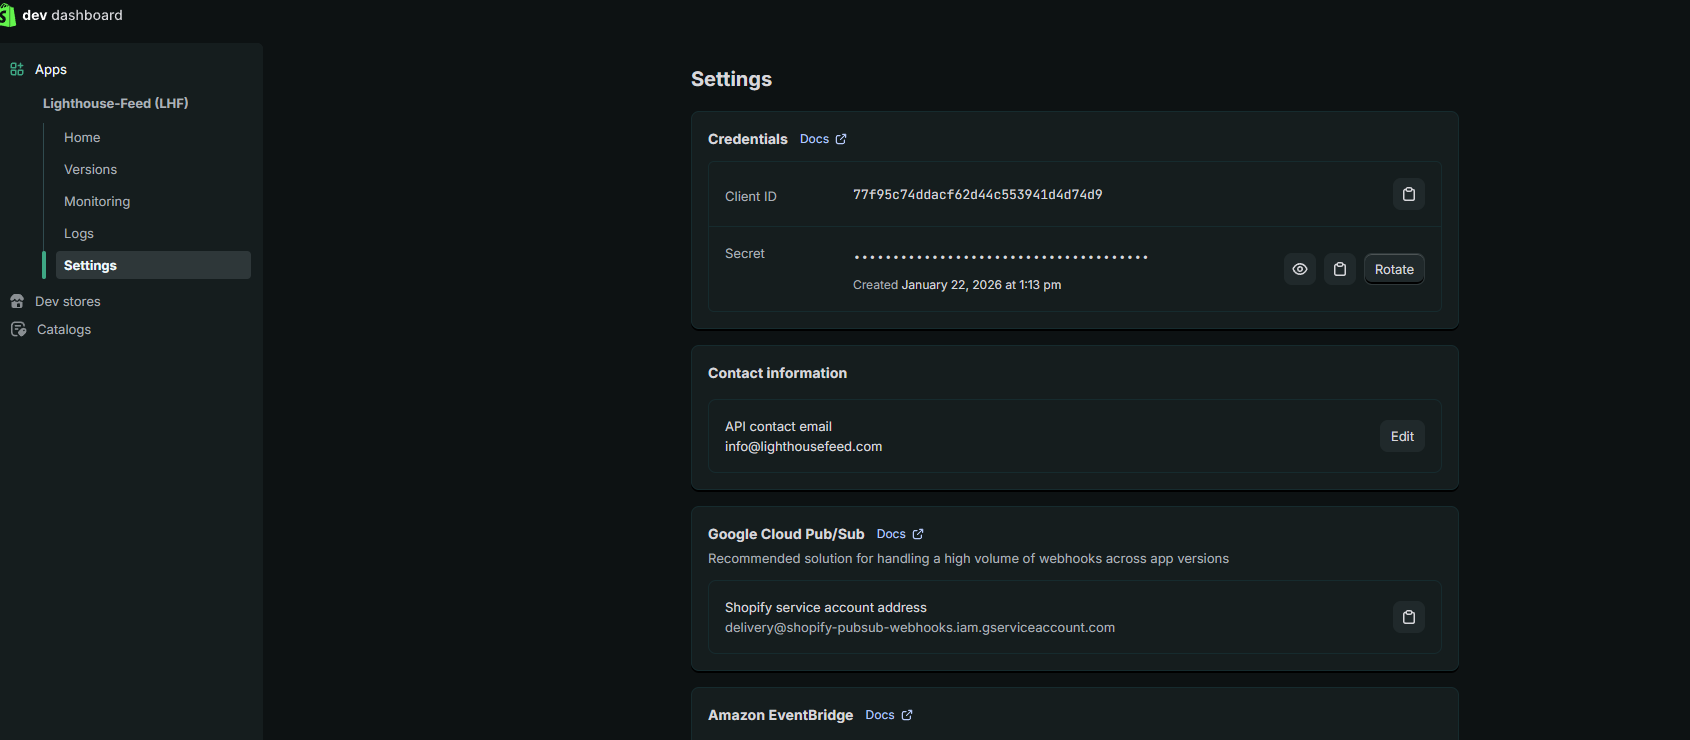This screenshot has height=740, width=1690.
Task: Click the dev dashboard title
Action: 73,15
